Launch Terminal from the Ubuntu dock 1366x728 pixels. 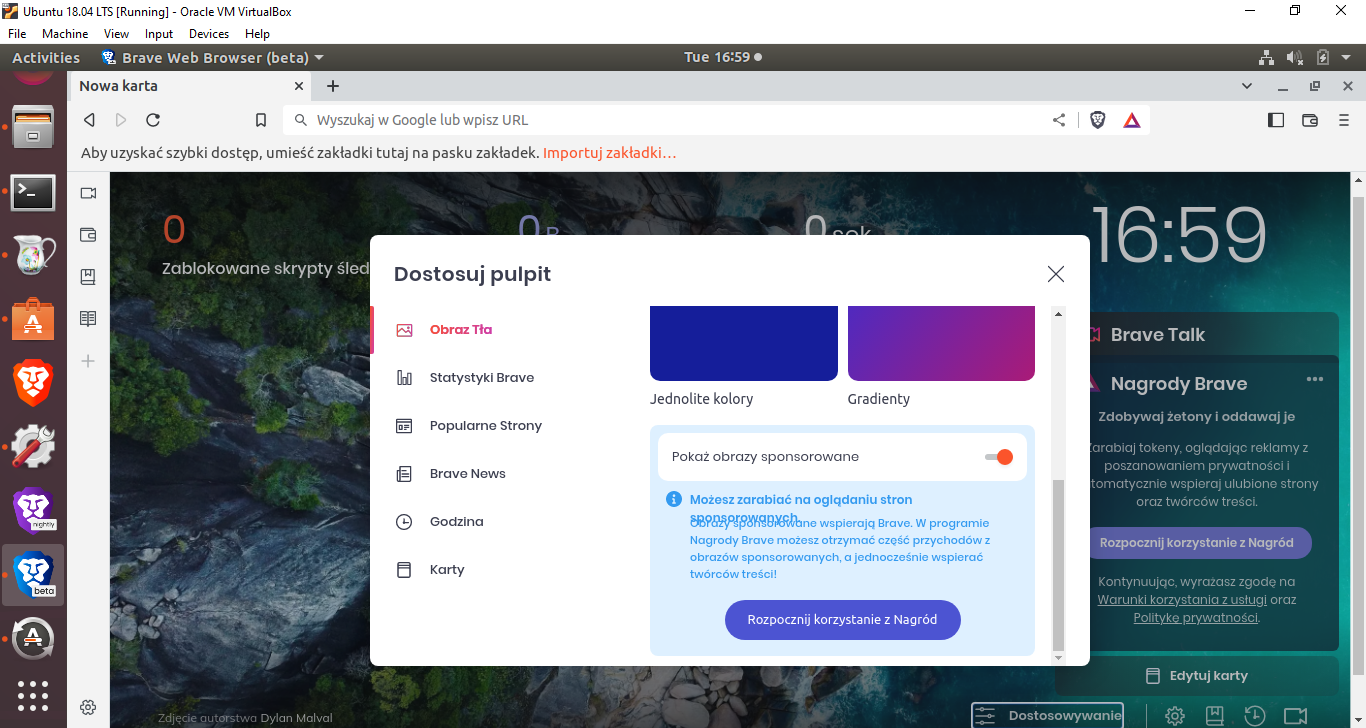click(33, 192)
